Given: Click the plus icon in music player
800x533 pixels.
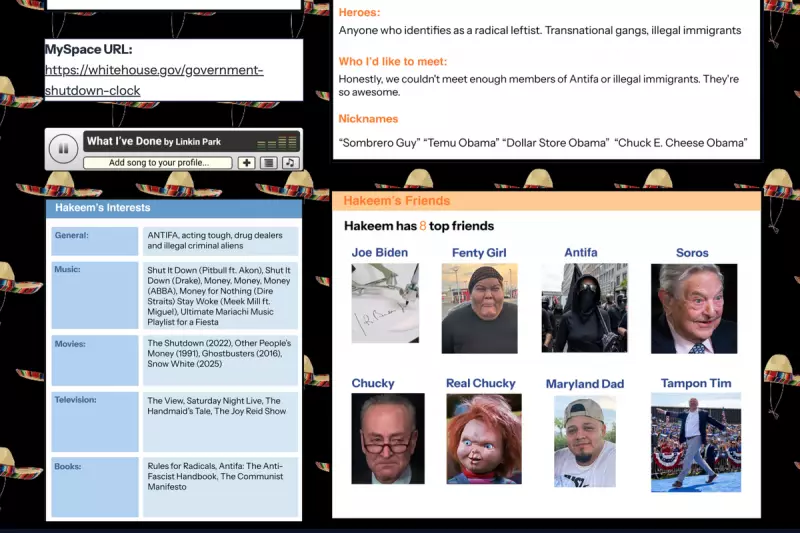Looking at the screenshot, I should point(246,163).
